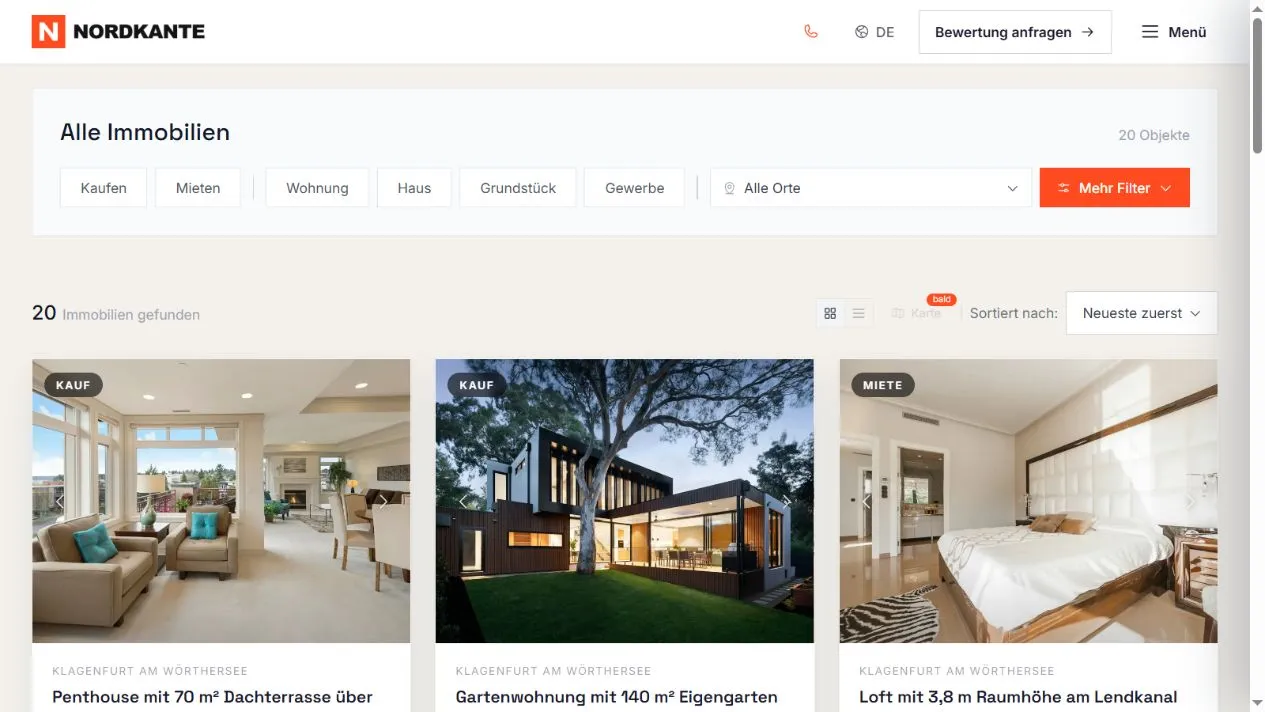Show next photo of Loft listing
The image size is (1265, 712).
click(x=1190, y=501)
